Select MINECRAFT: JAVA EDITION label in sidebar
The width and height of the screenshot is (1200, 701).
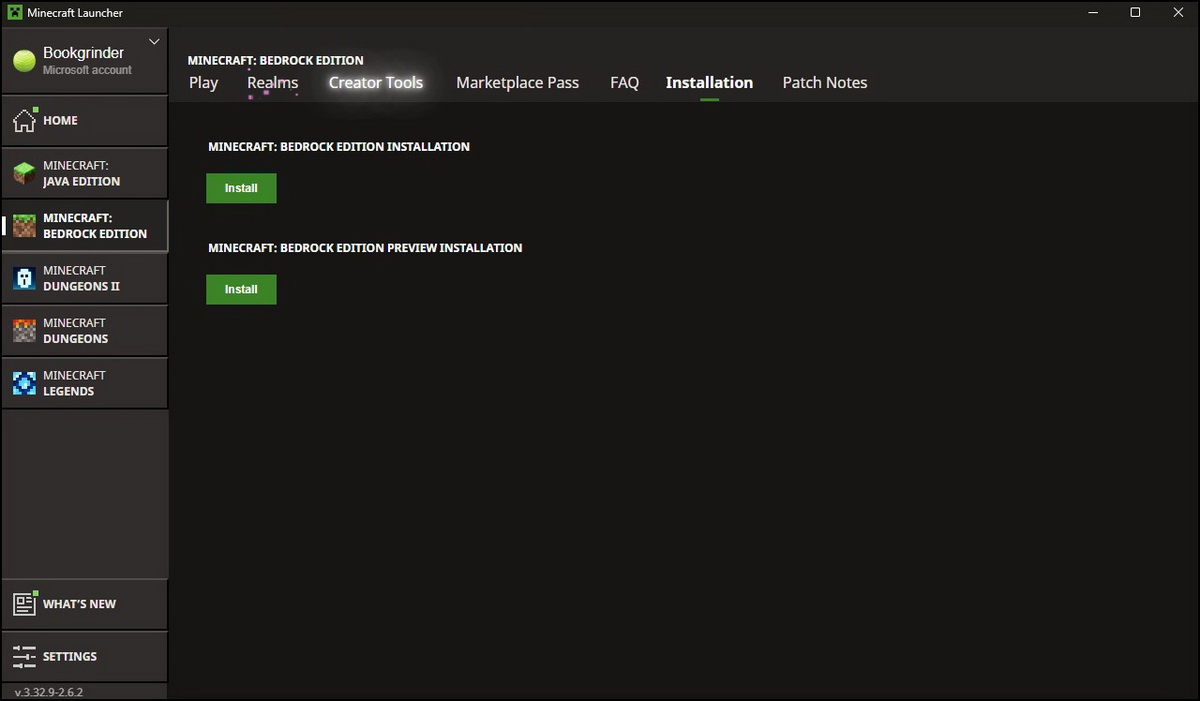click(81, 173)
